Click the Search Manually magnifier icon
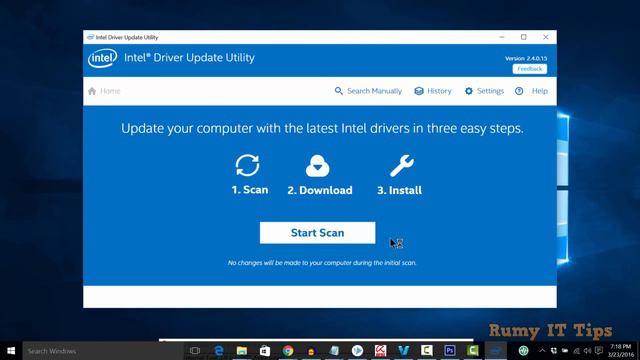This screenshot has width=640, height=360. (339, 91)
